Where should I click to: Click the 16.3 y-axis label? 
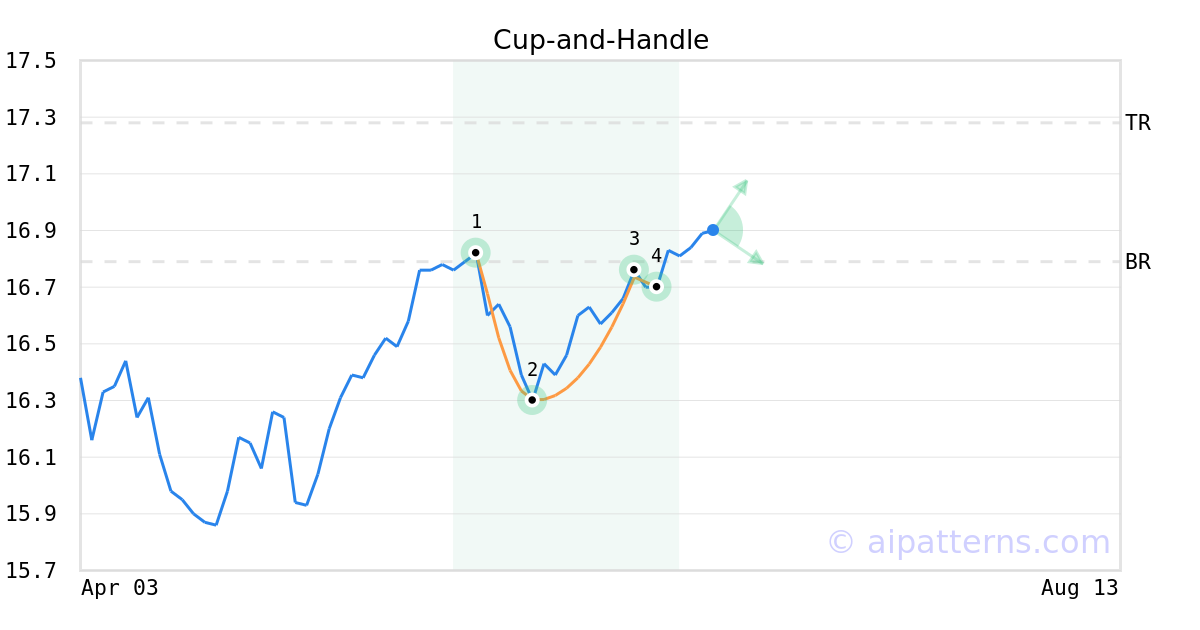(31, 401)
